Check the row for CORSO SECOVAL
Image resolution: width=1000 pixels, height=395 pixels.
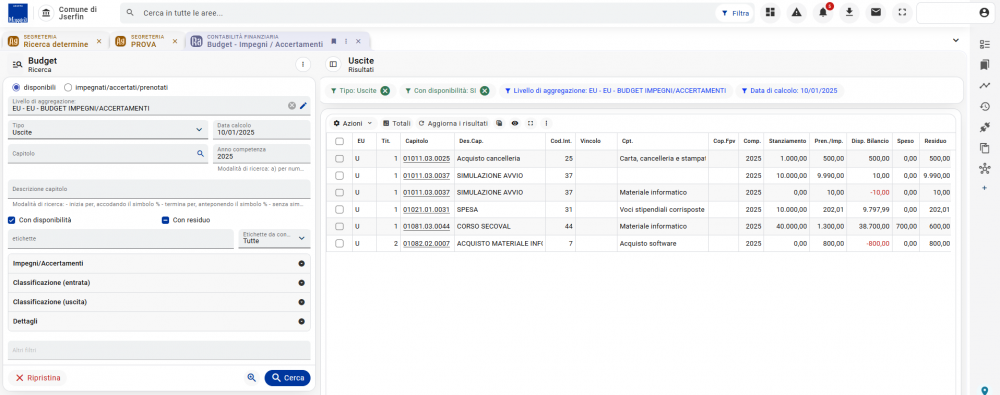tap(339, 227)
